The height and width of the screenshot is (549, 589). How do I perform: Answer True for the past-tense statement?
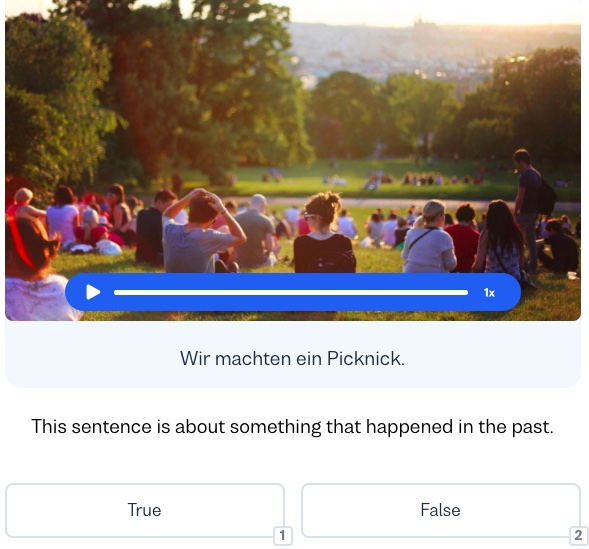point(145,510)
